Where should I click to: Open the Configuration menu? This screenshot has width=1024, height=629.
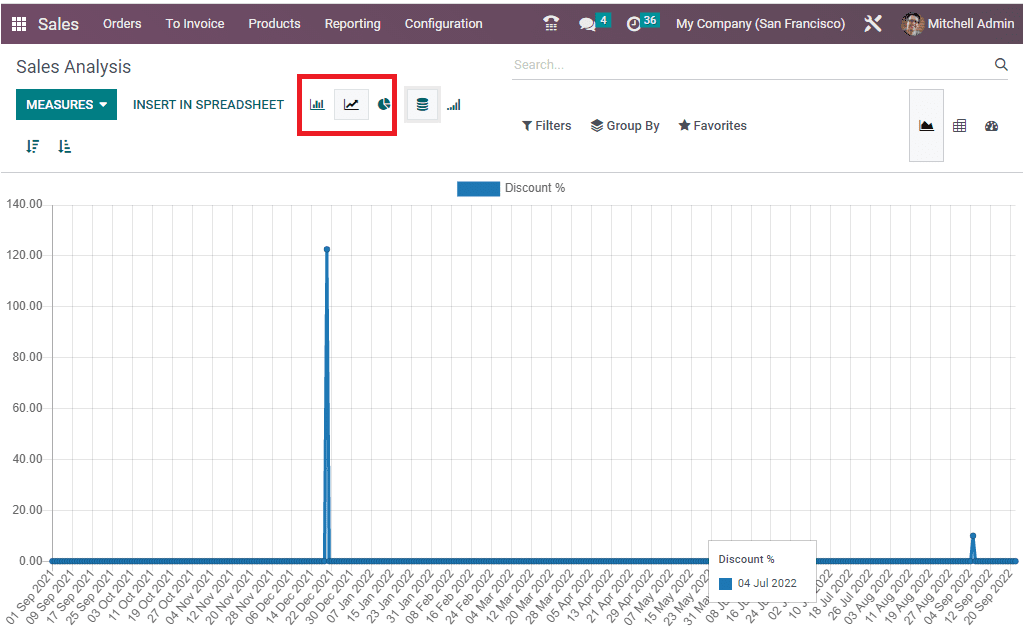[443, 24]
